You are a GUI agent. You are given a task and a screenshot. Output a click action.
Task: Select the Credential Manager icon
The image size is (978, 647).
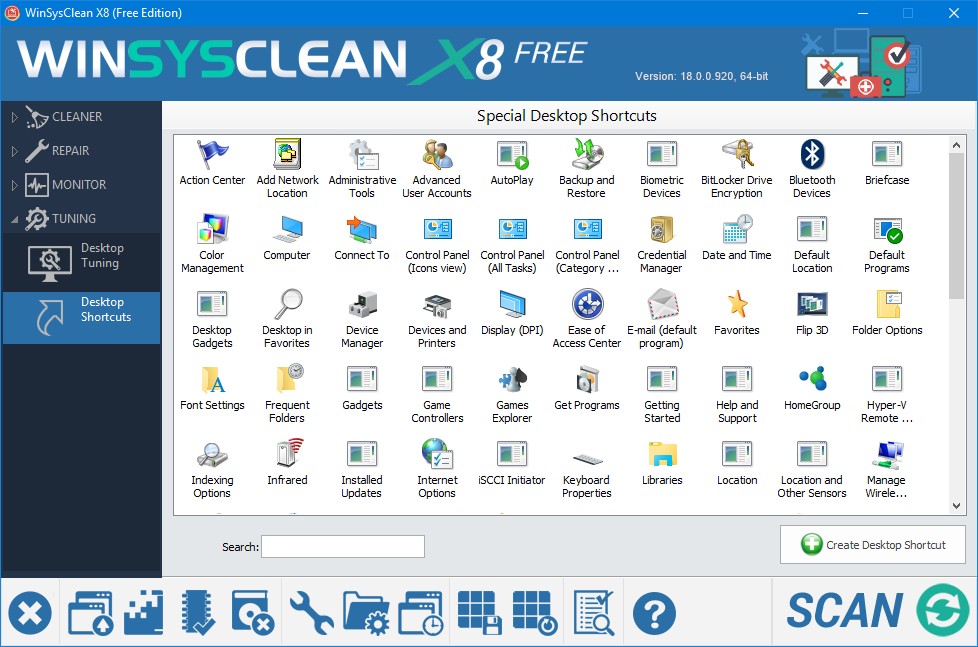click(x=662, y=229)
